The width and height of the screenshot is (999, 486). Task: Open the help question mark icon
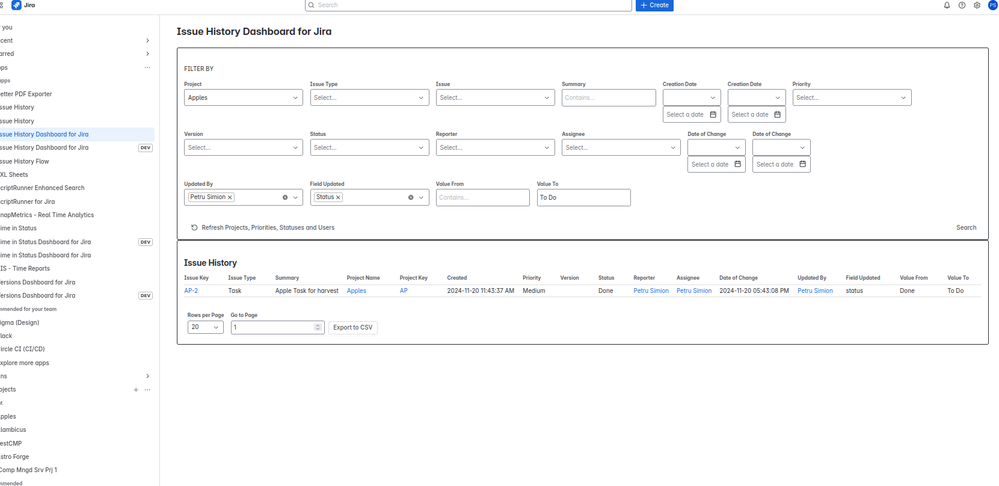pos(961,5)
